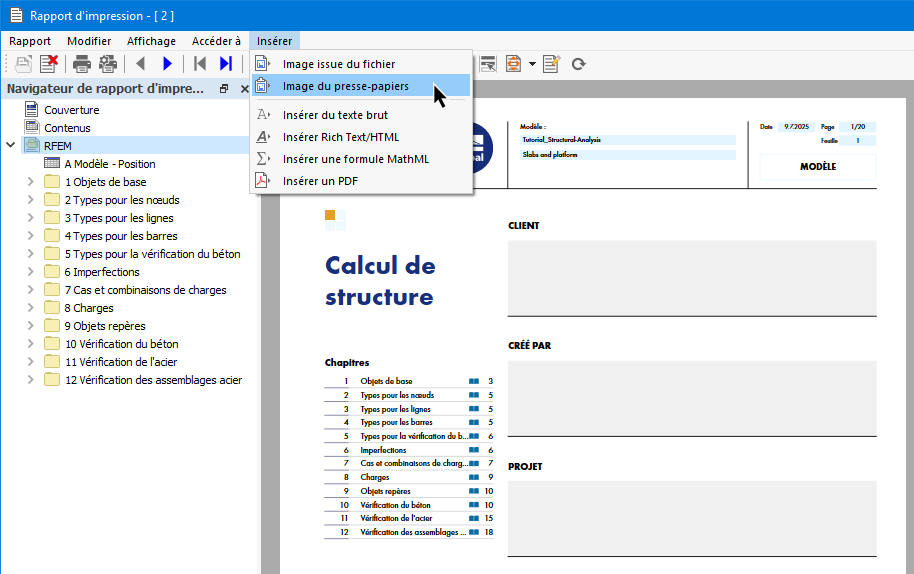The width and height of the screenshot is (914, 574).
Task: Expand 3 Types pour les lignes folder
Action: point(30,218)
